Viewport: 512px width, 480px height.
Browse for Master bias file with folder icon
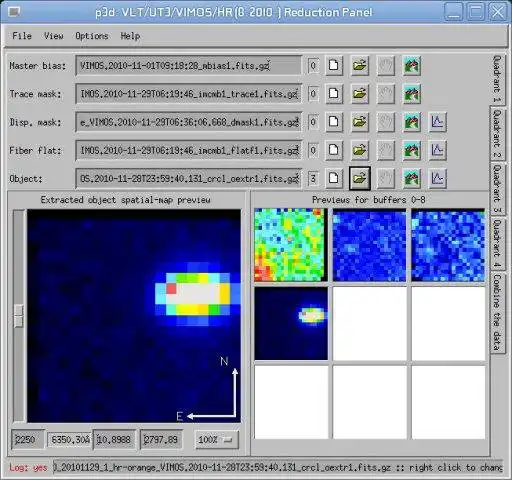click(360, 65)
